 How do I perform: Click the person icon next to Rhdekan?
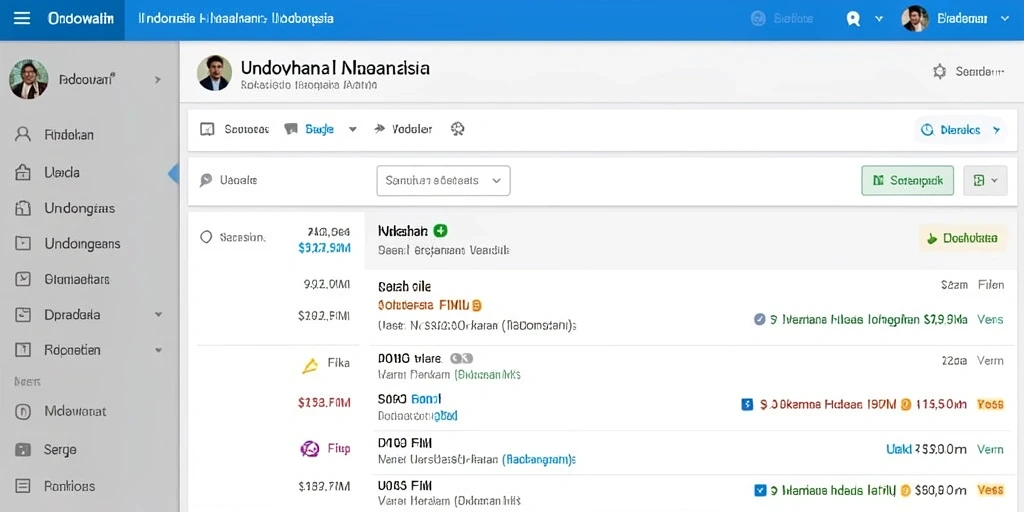[23, 135]
